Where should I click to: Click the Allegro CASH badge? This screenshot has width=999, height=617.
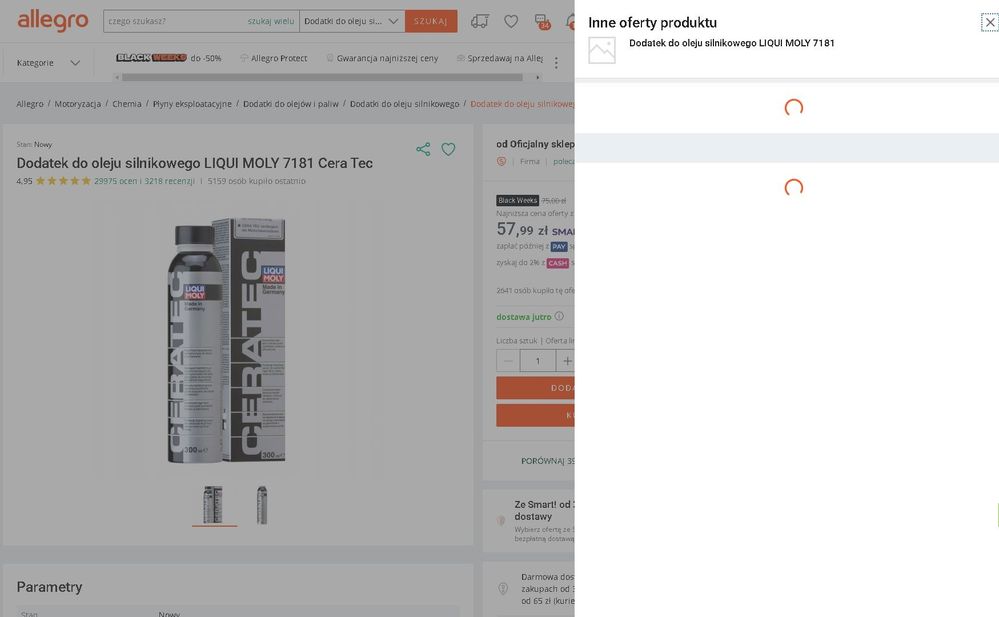[557, 263]
